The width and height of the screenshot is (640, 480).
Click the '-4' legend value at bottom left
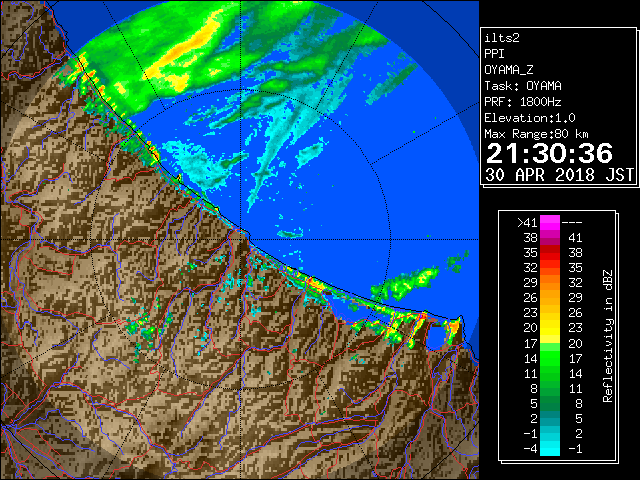click(x=530, y=449)
